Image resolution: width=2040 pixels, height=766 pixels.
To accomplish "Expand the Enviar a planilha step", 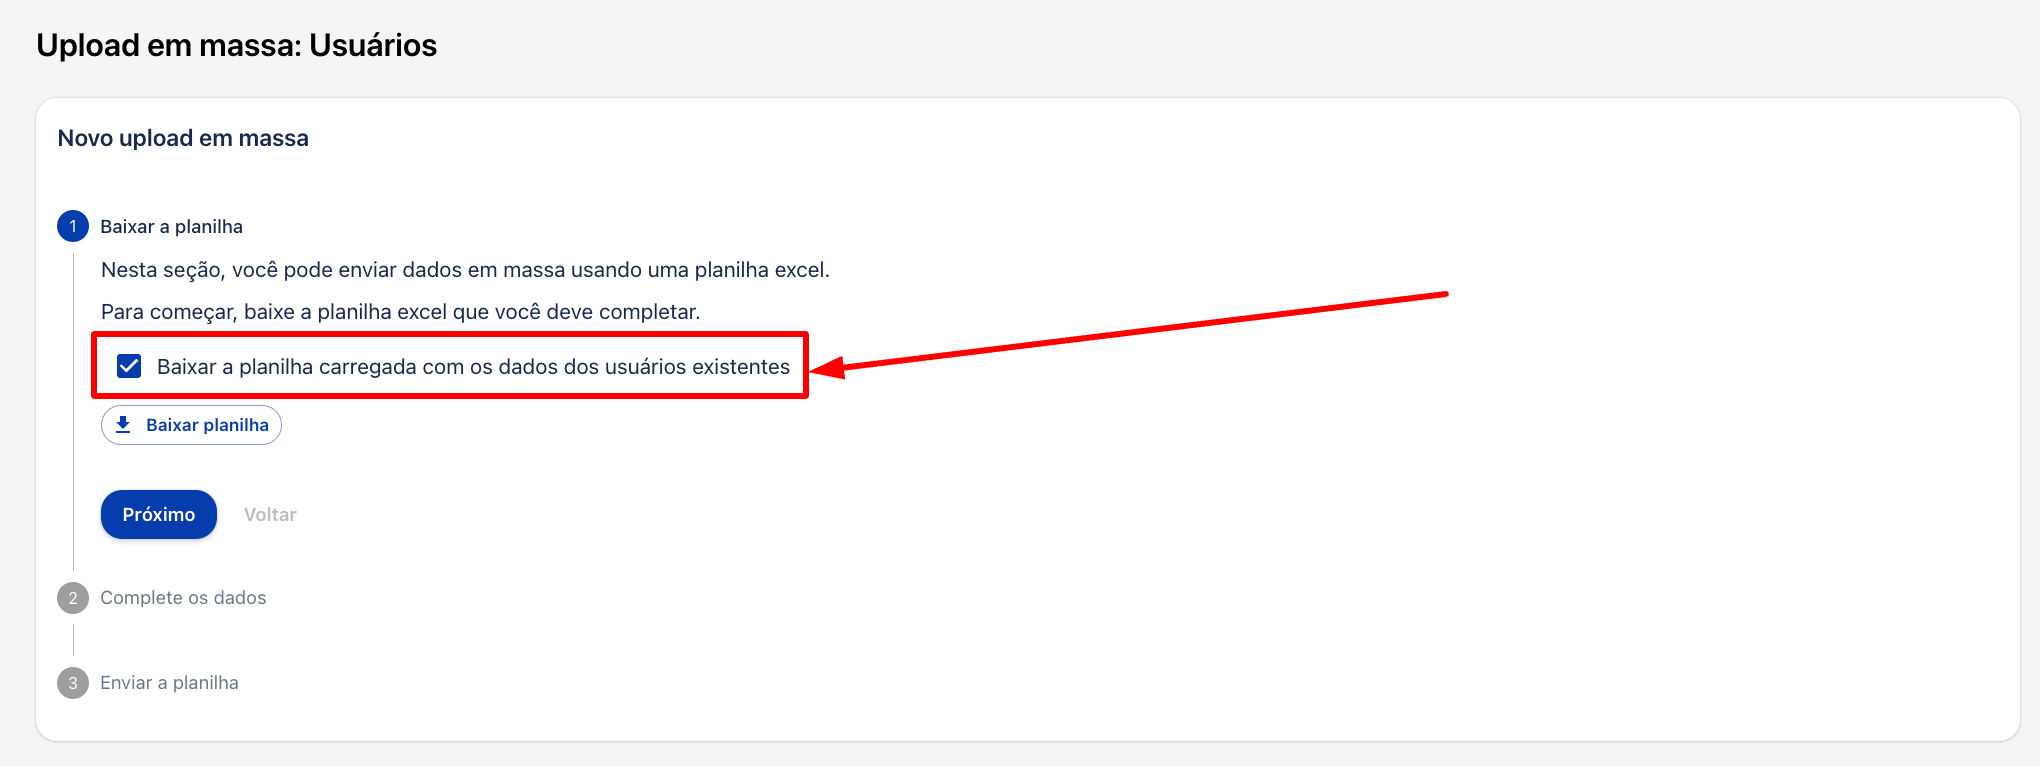I will coord(169,683).
